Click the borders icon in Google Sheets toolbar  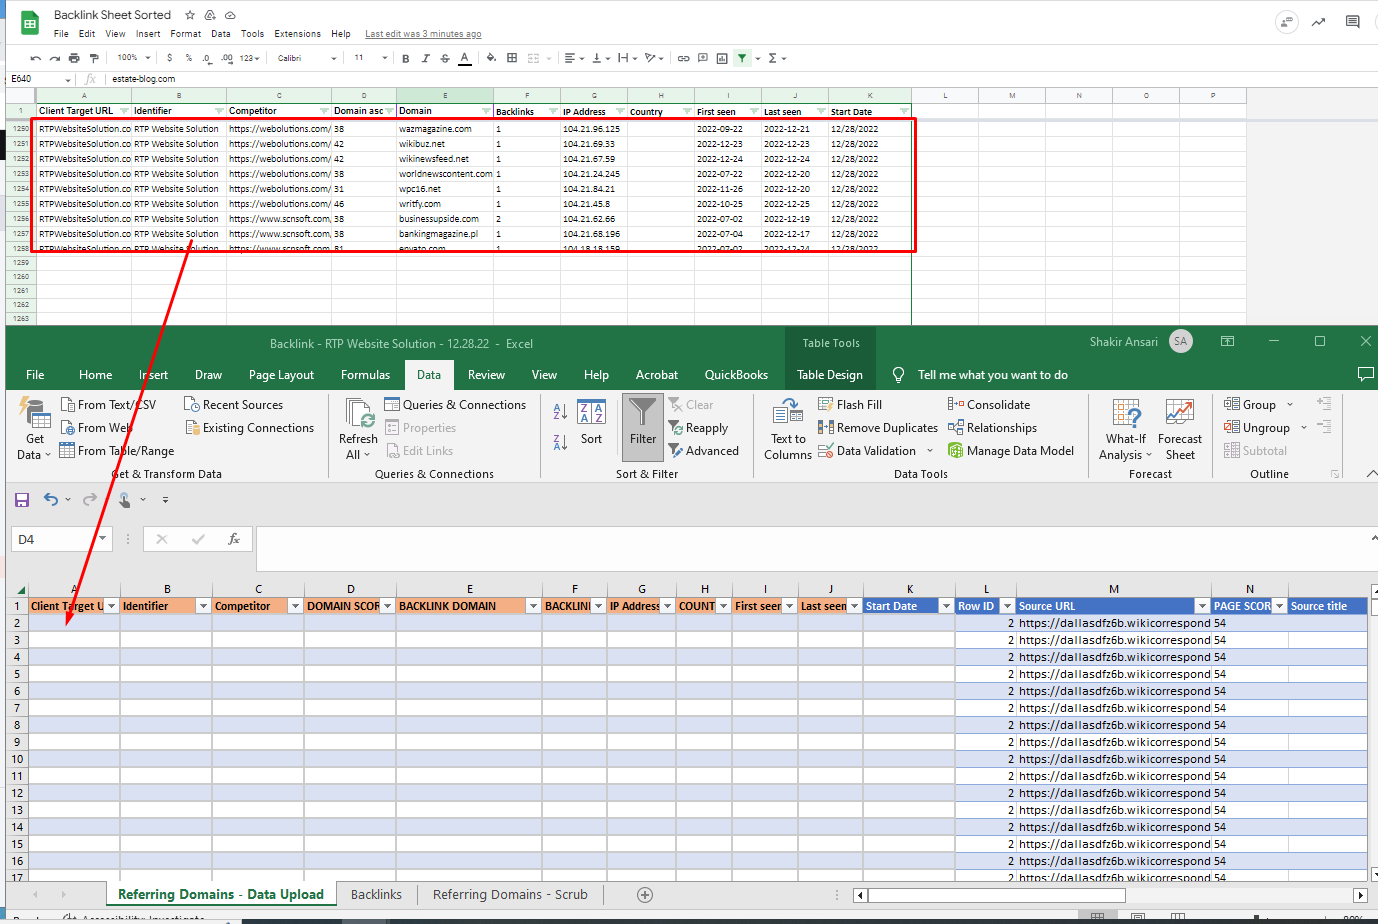coord(512,58)
